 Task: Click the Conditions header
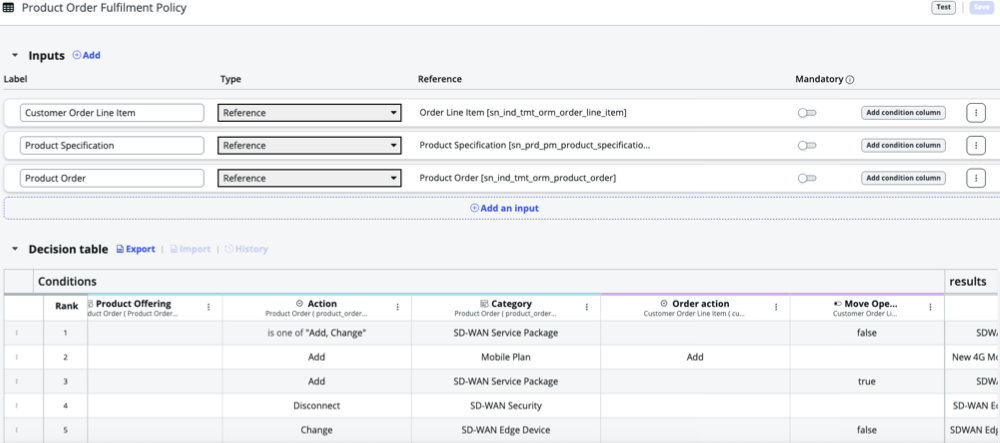click(x=489, y=281)
